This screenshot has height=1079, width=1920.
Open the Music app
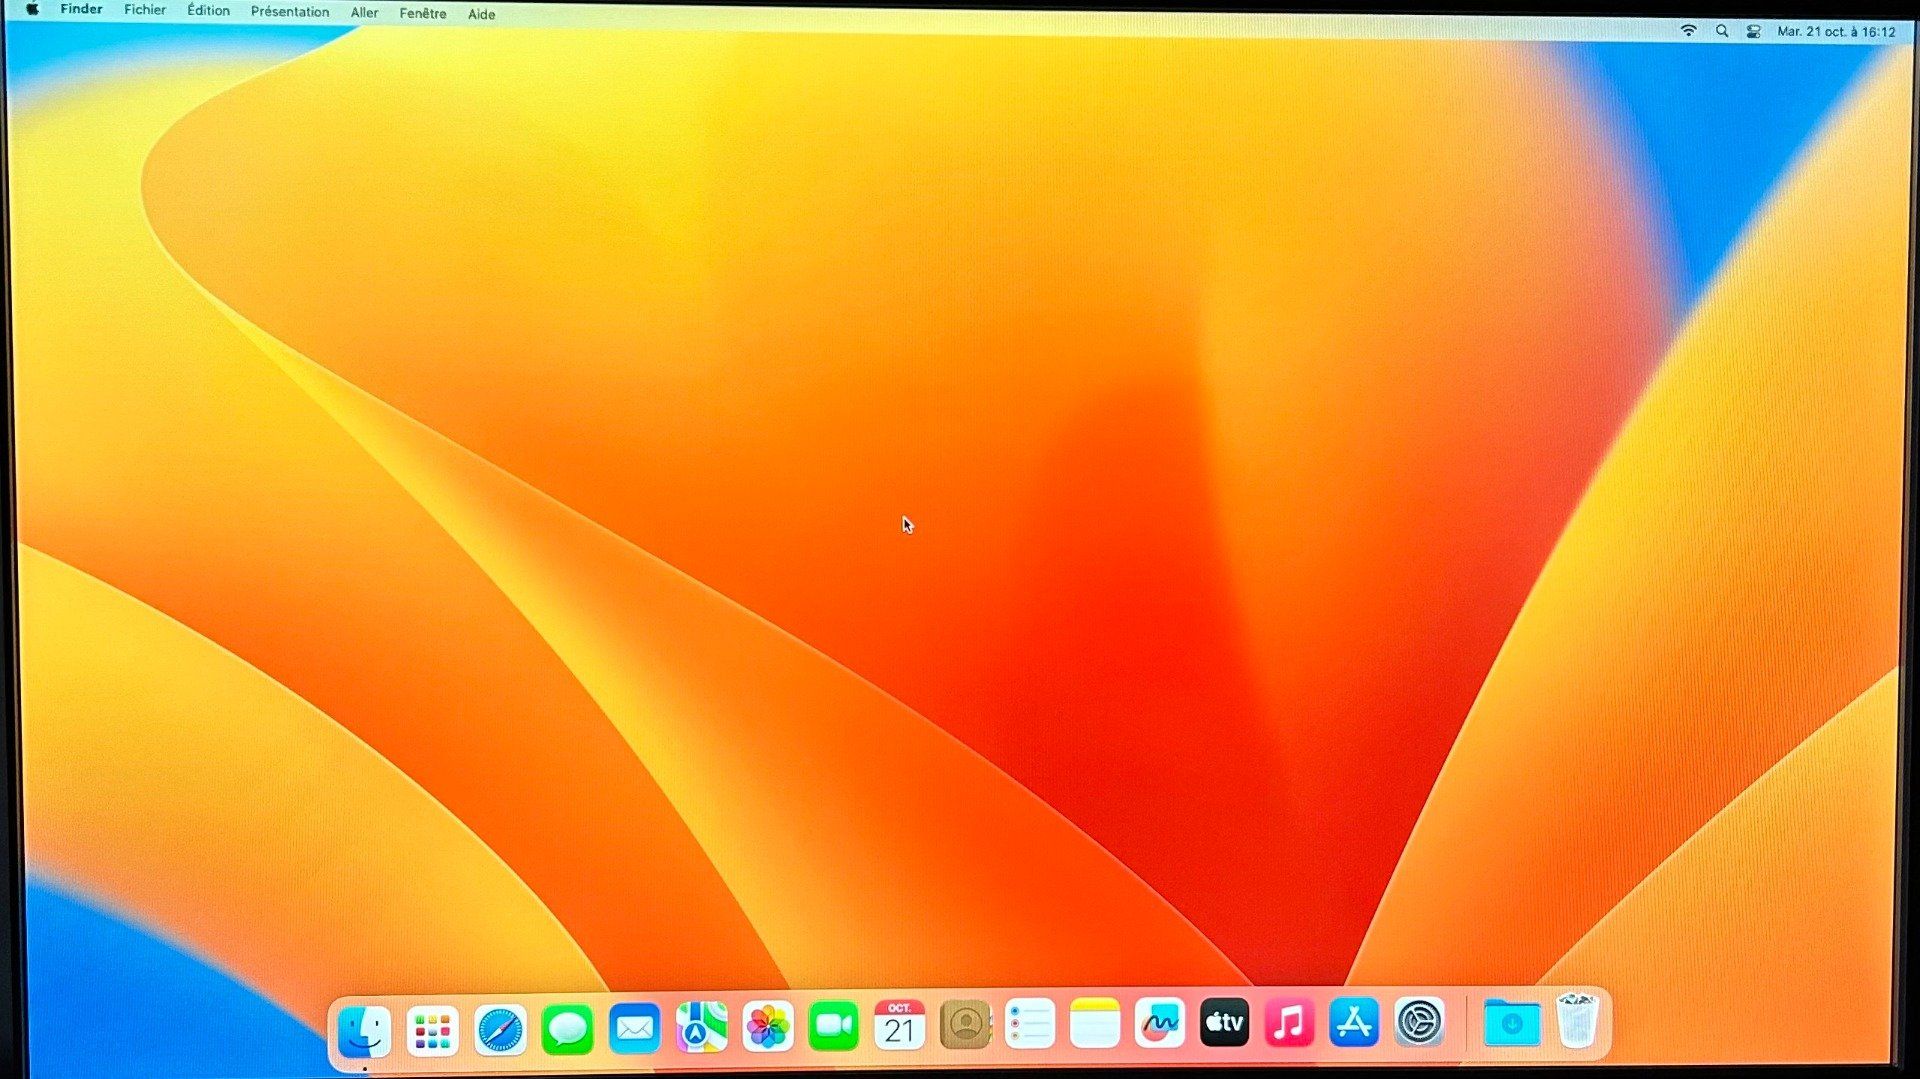point(1289,1023)
